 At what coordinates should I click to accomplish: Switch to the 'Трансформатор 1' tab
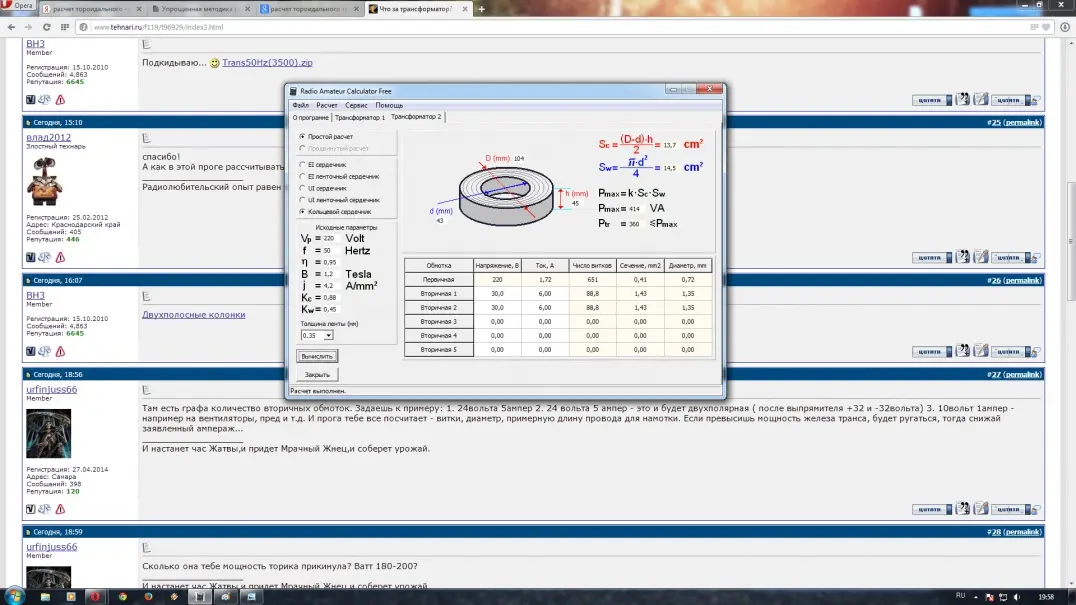click(359, 117)
